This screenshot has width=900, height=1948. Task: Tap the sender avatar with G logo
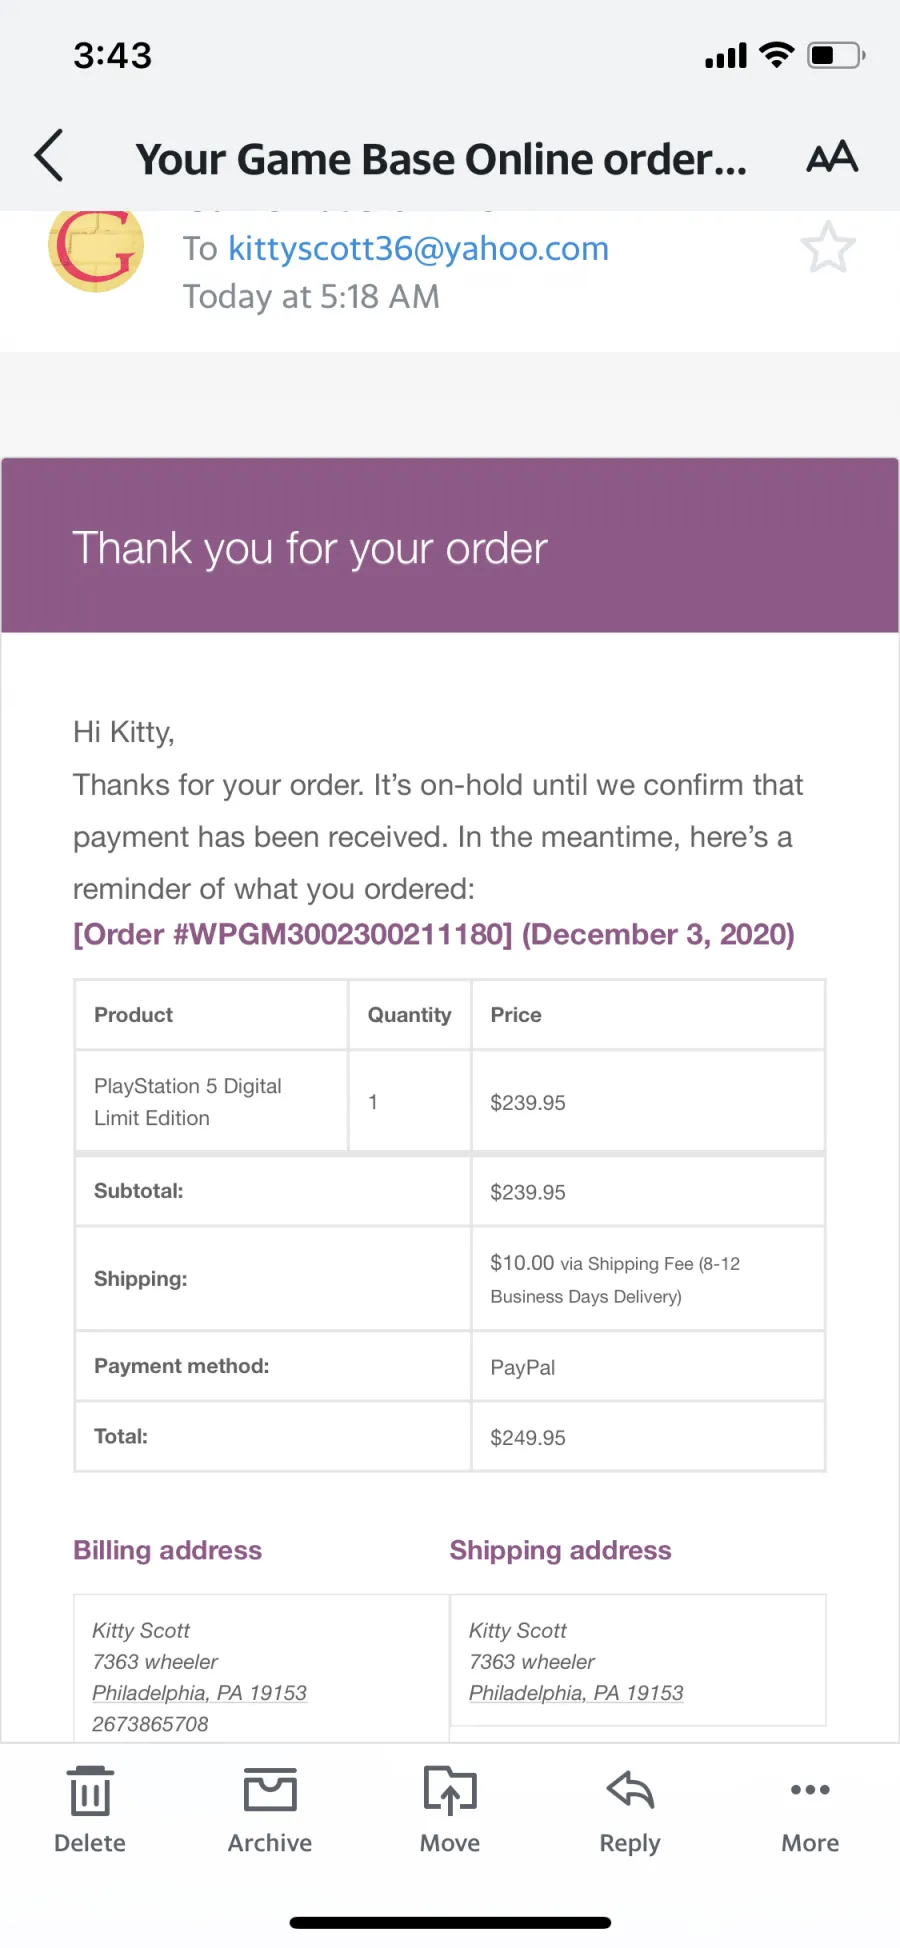click(96, 247)
